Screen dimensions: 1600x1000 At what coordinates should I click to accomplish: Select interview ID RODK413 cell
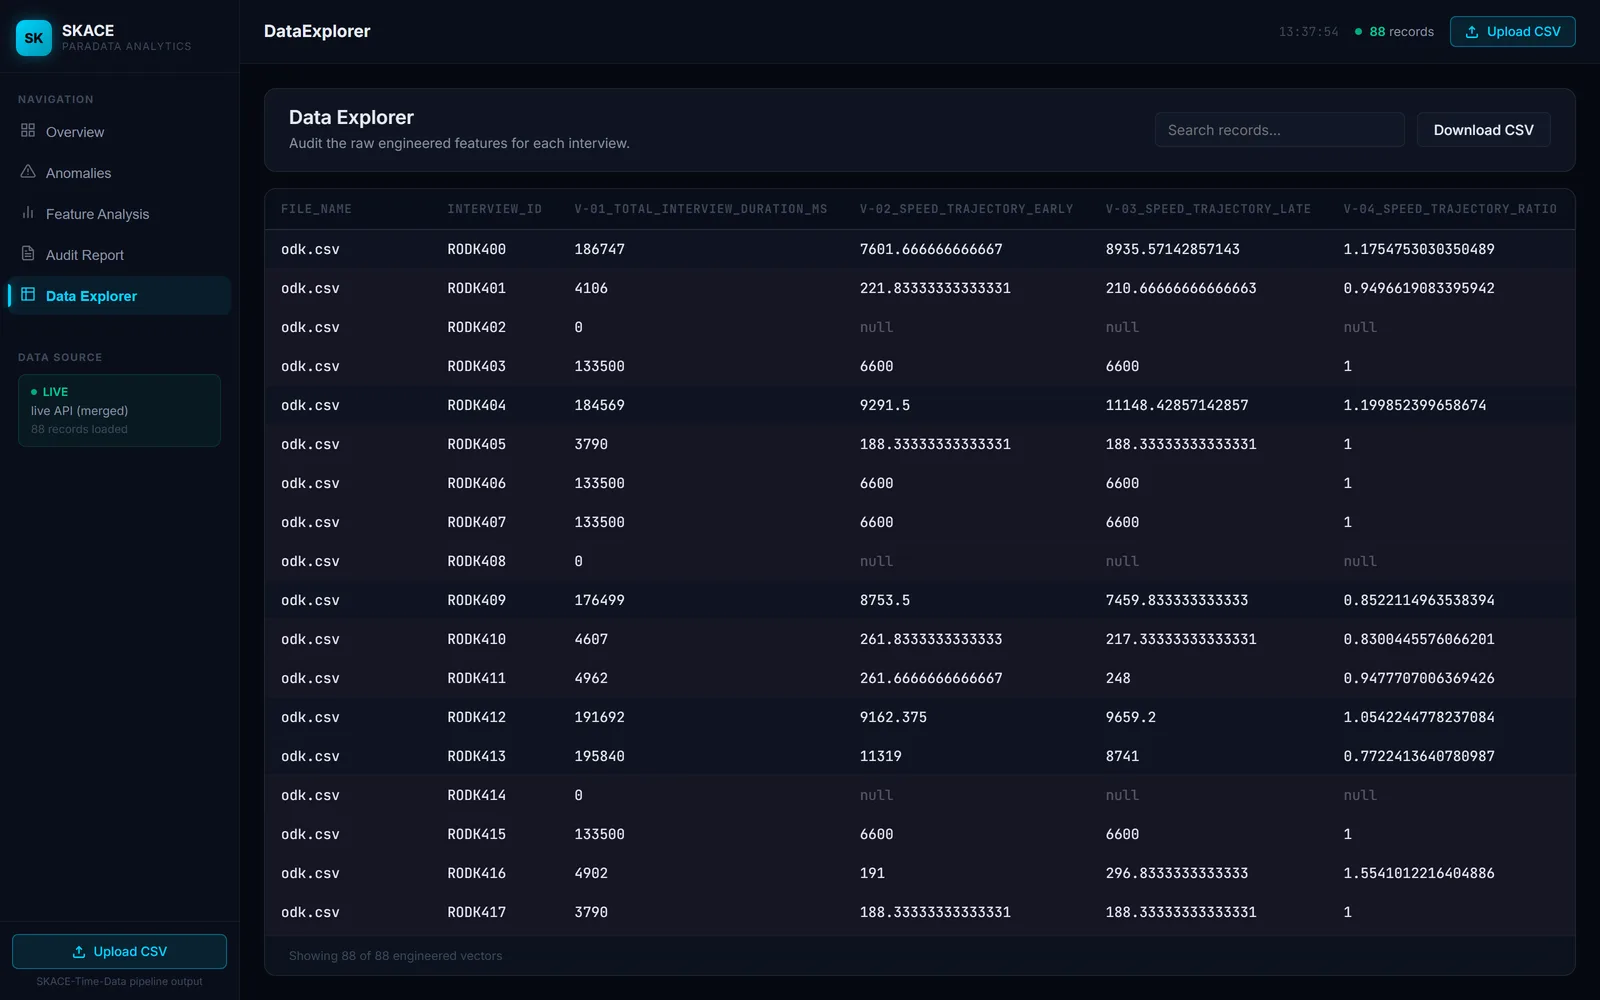point(476,756)
